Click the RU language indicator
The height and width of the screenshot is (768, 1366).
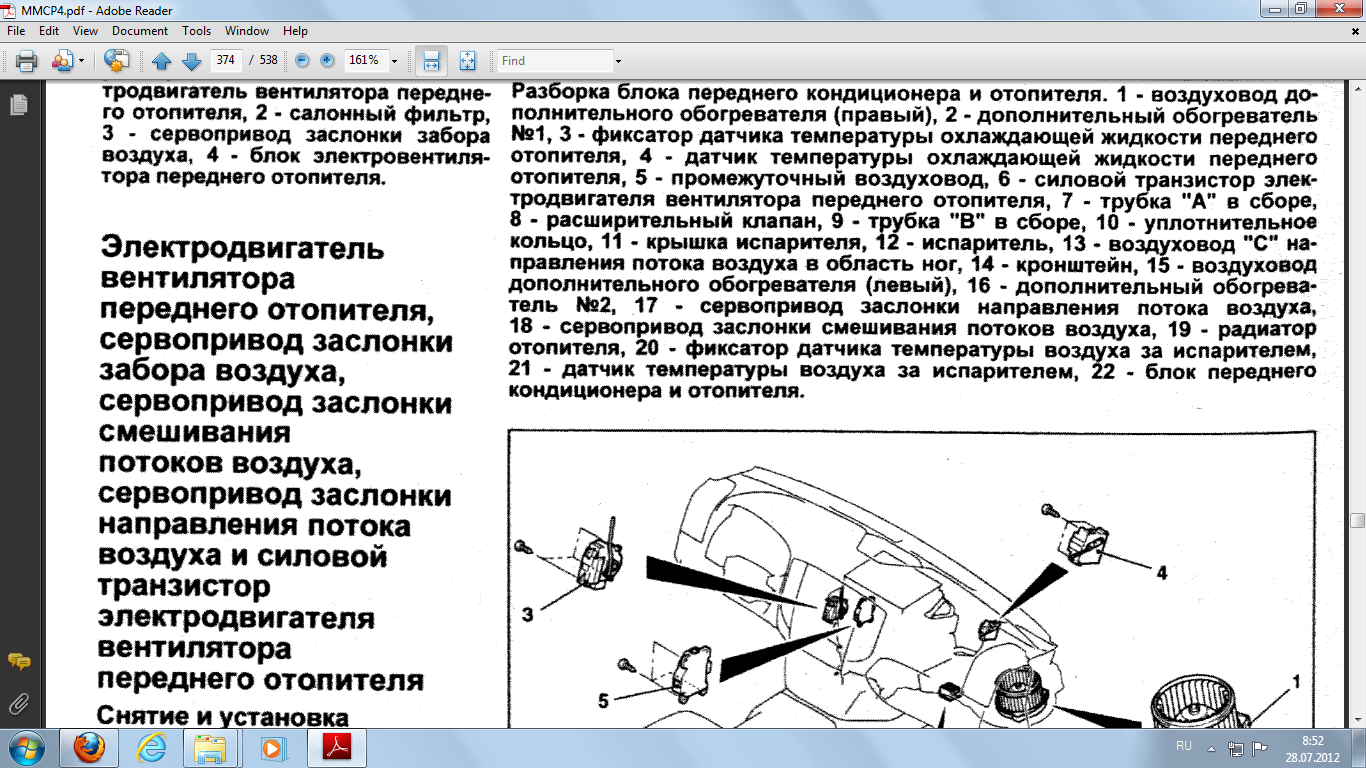tap(1184, 747)
